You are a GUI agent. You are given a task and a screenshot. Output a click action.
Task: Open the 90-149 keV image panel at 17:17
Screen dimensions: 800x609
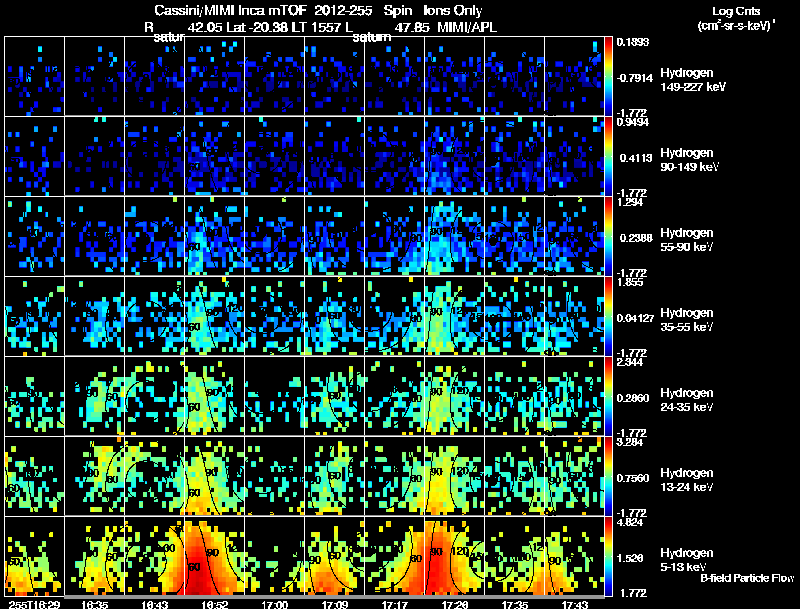point(394,156)
